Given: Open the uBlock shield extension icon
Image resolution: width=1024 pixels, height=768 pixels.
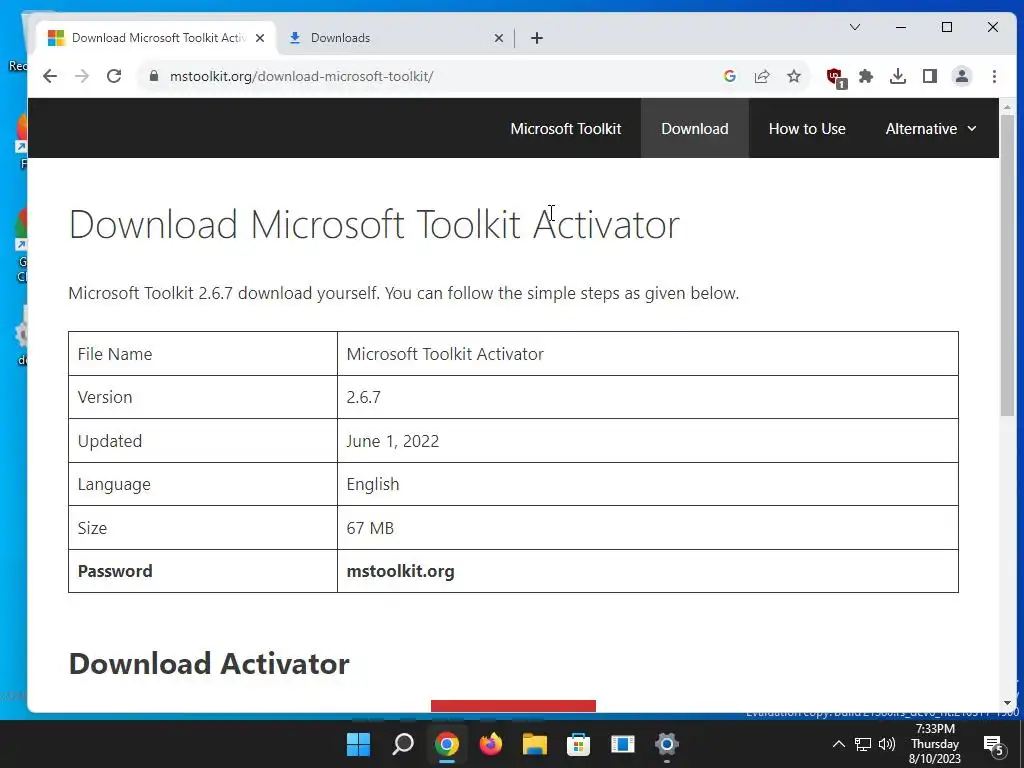Looking at the screenshot, I should (x=835, y=77).
